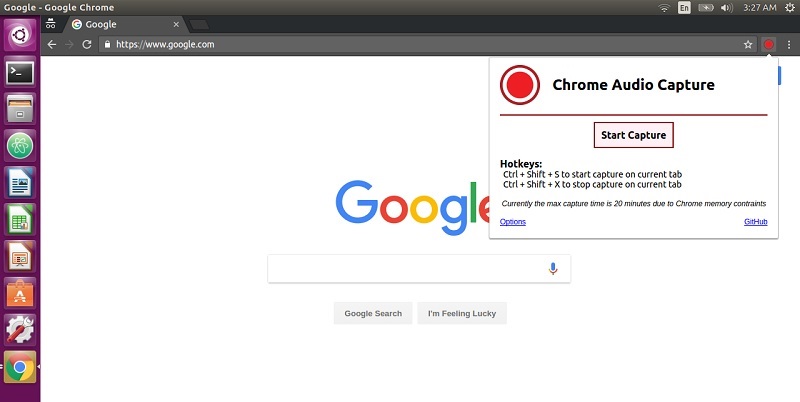Click the Google search input box
800x402 pixels.
pyautogui.click(x=419, y=269)
